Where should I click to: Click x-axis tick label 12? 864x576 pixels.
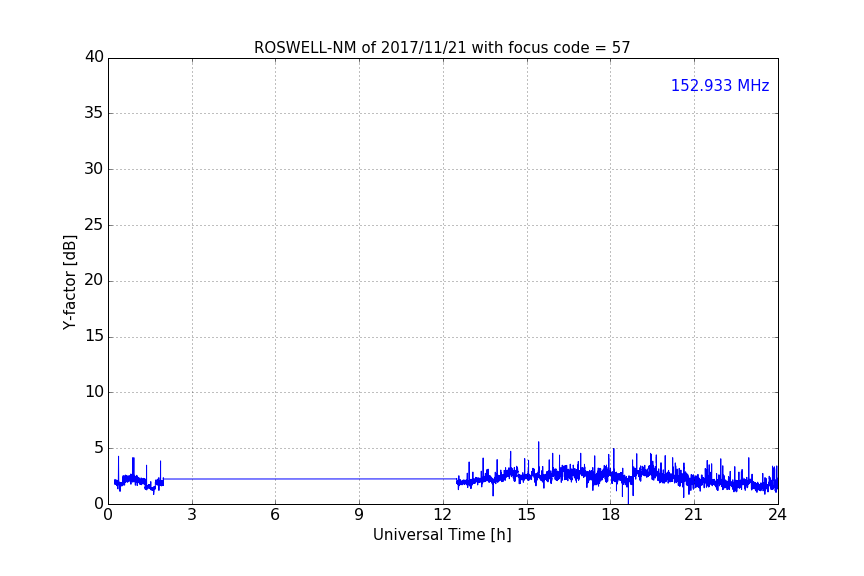coord(442,515)
